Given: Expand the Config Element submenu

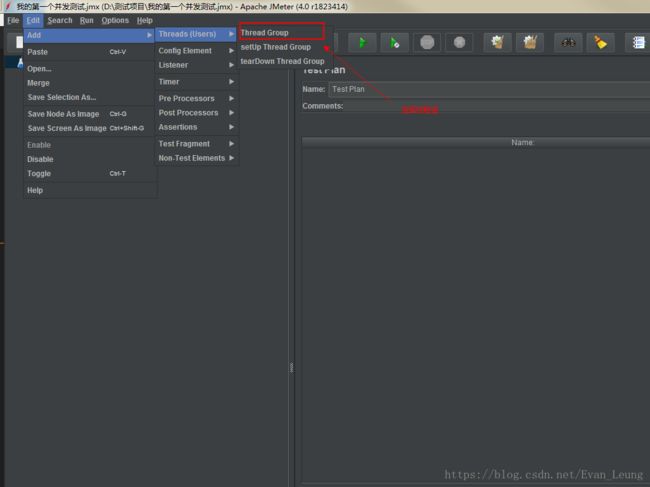Looking at the screenshot, I should (x=196, y=51).
